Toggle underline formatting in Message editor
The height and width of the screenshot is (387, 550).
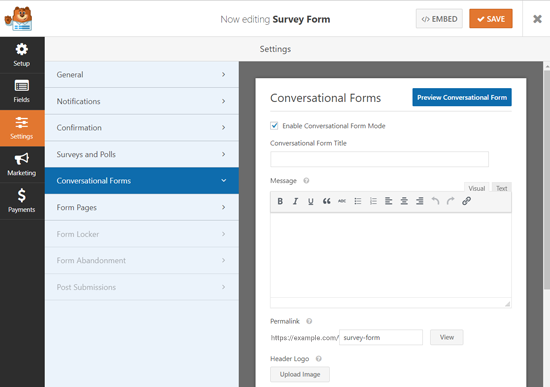click(x=310, y=201)
